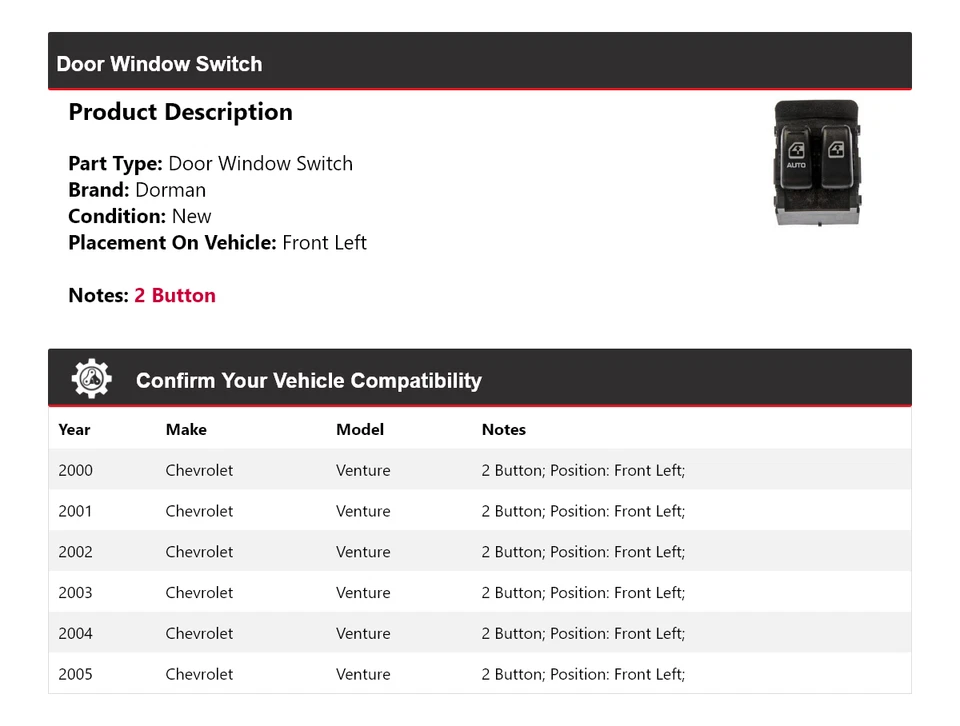
Task: Select the 2002 year cell
Action: tap(76, 552)
